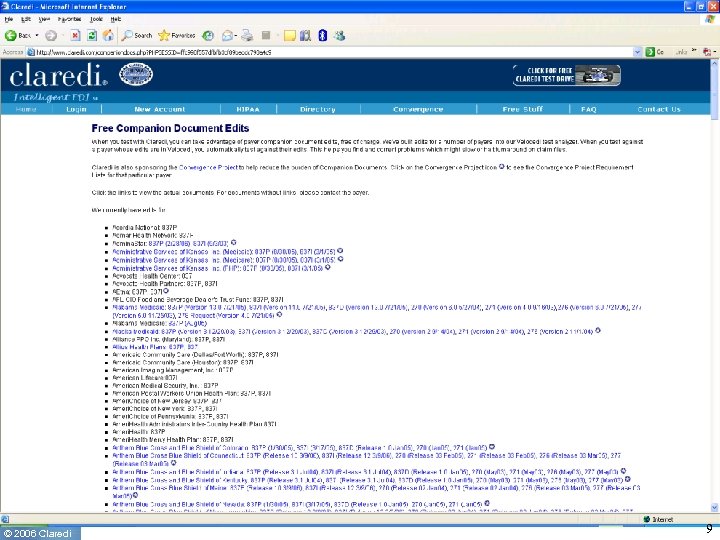Open the FAQ navigation tab
The height and width of the screenshot is (540, 720).
tap(589, 109)
